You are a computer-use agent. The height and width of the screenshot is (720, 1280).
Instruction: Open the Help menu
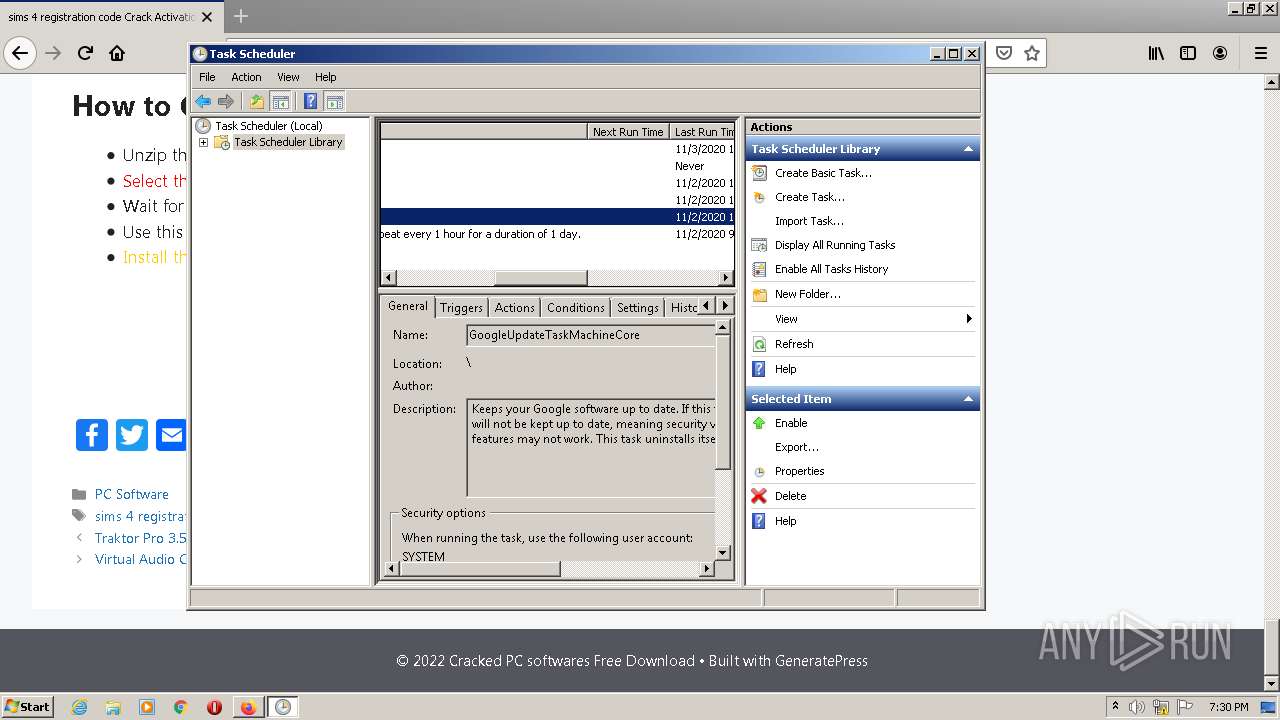[x=326, y=77]
